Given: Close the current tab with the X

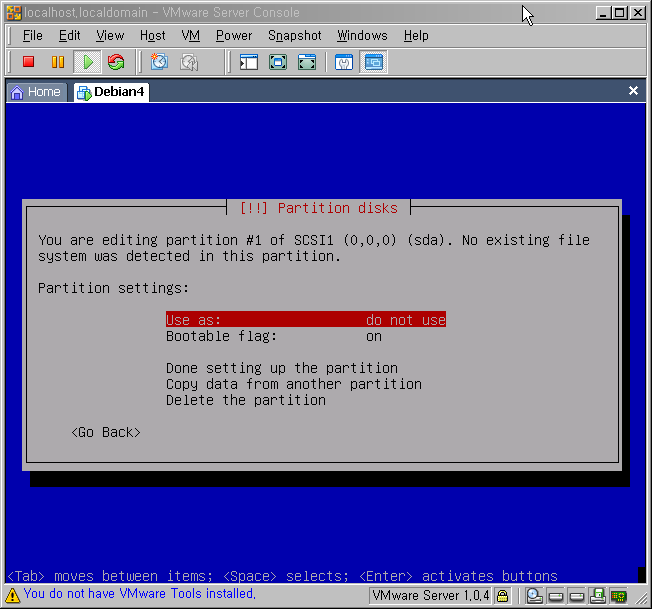Looking at the screenshot, I should (x=633, y=91).
